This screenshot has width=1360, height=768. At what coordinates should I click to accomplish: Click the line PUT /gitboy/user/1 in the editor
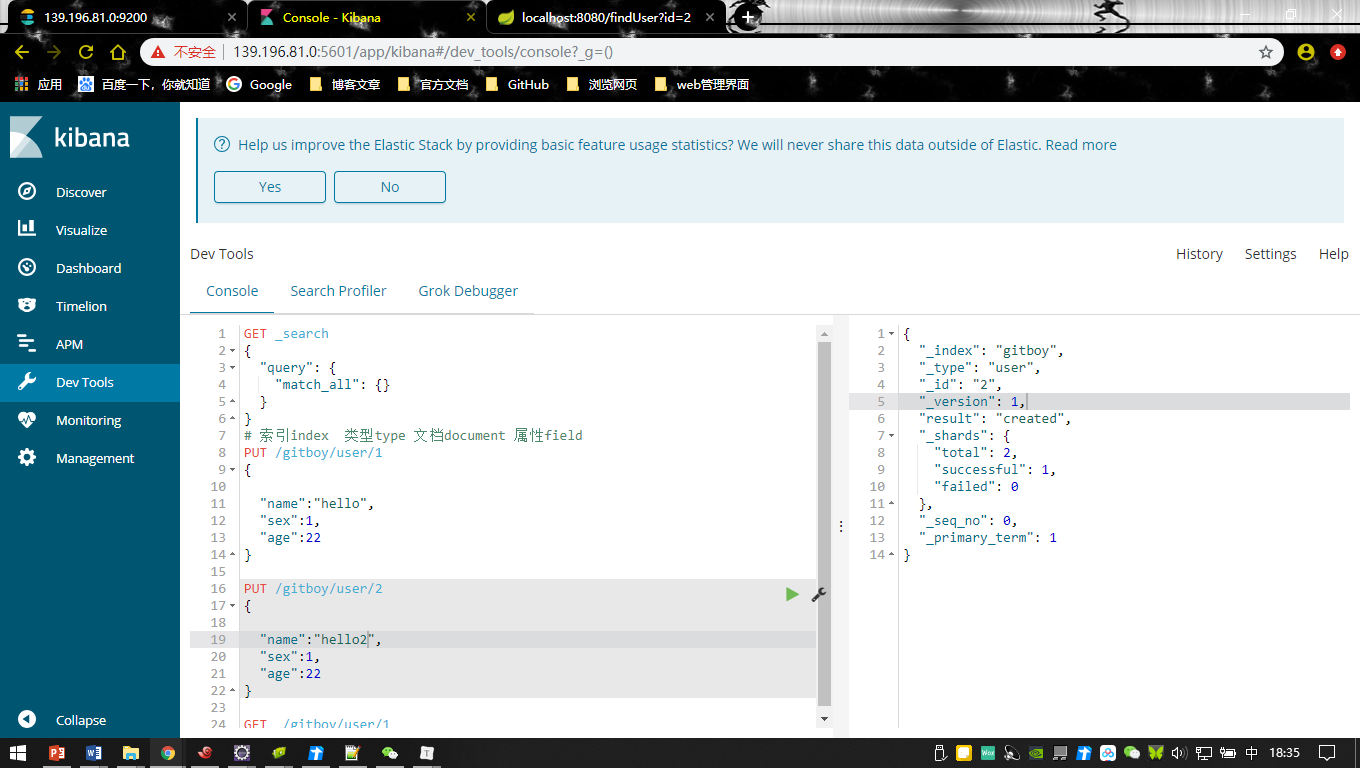[x=313, y=453]
